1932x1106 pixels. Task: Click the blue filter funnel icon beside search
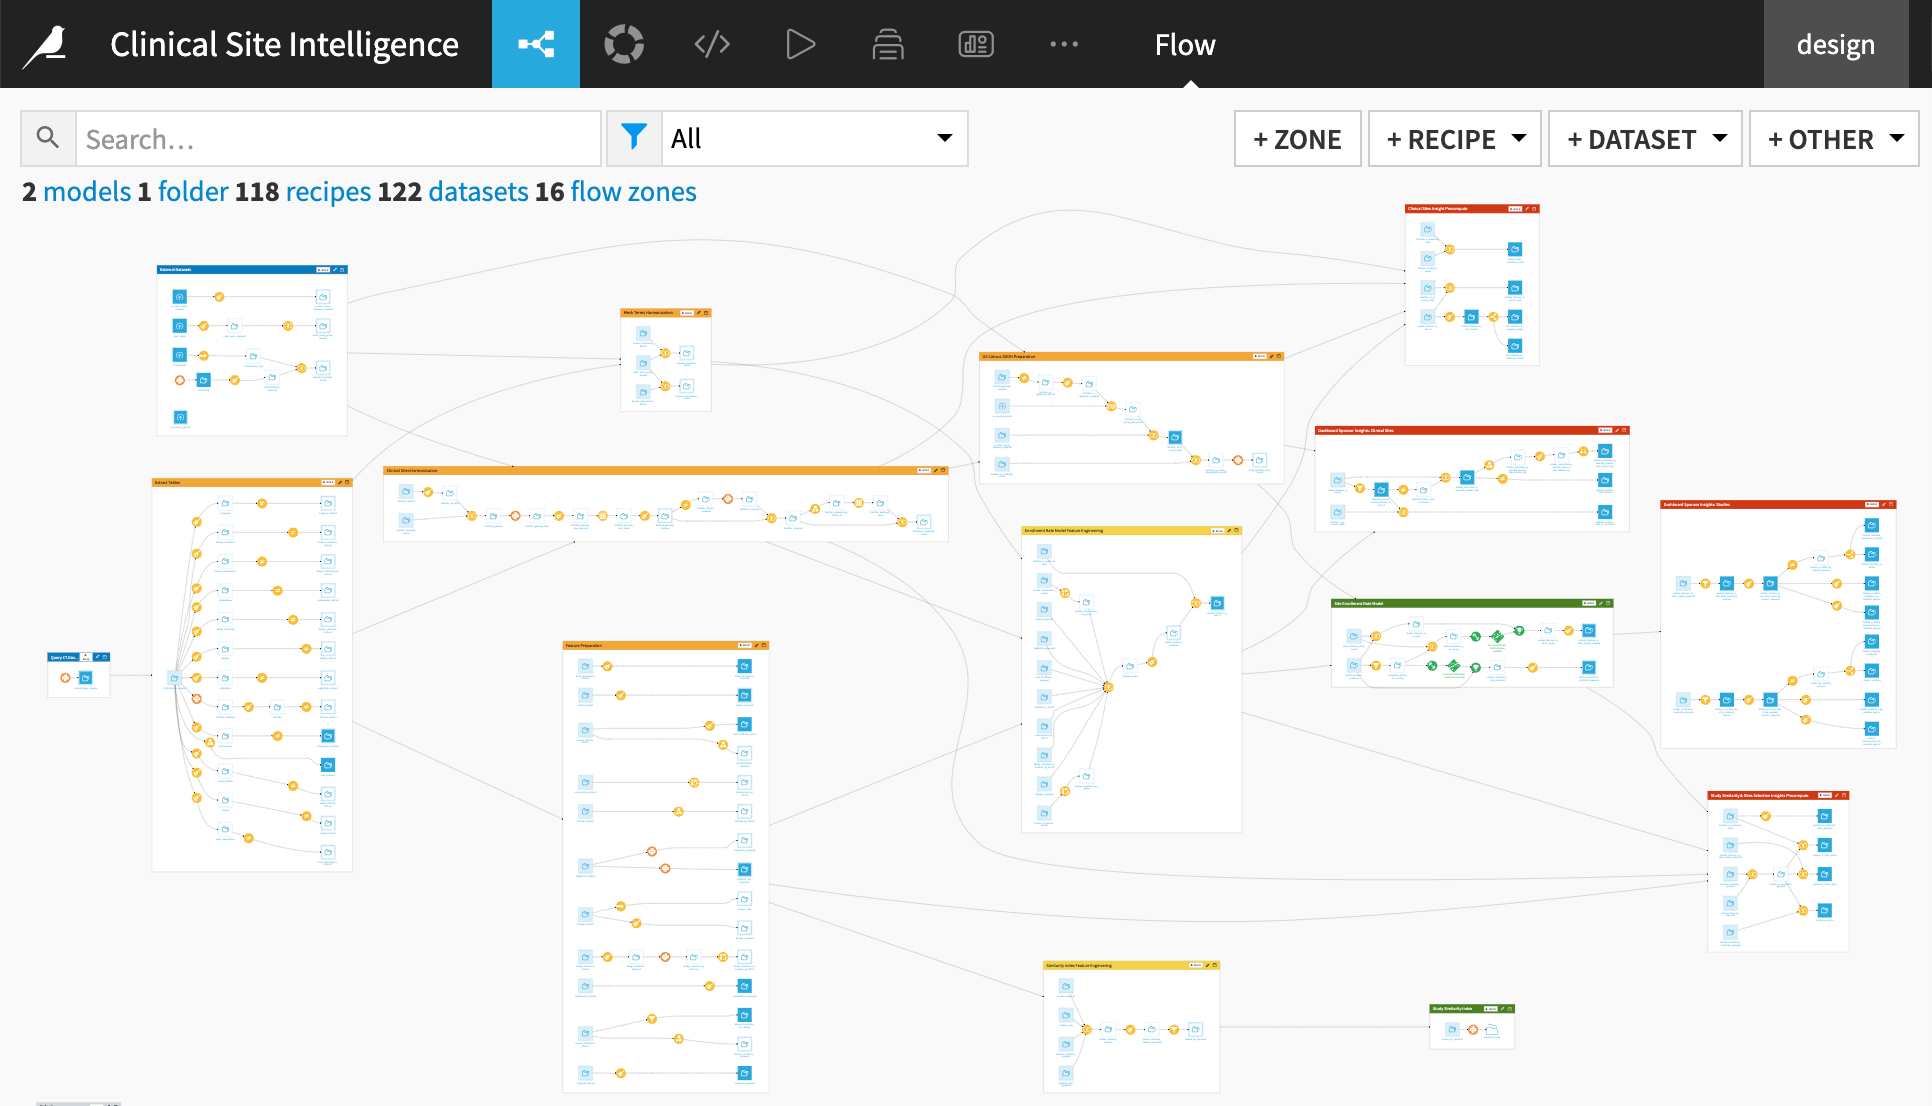[634, 138]
